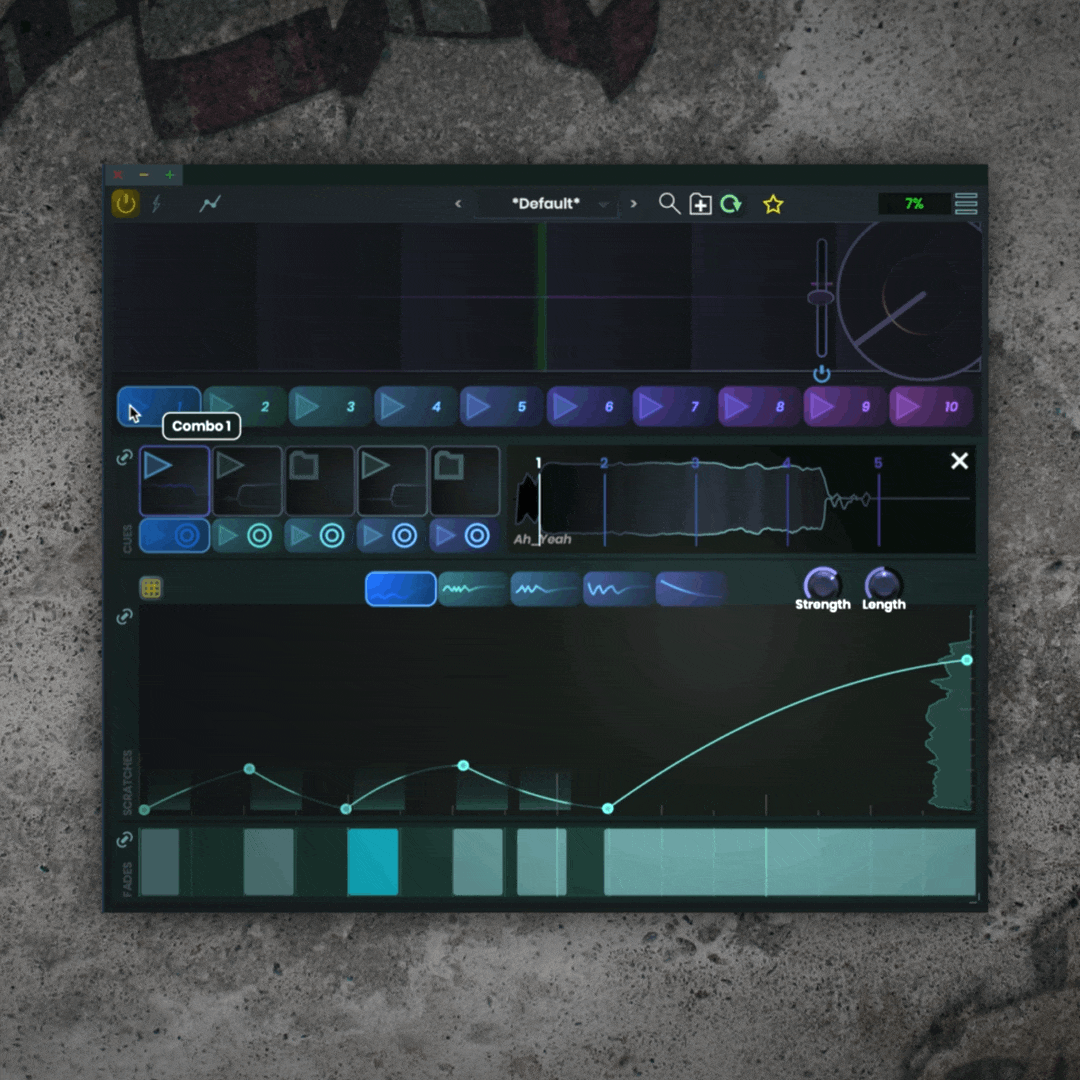Click the green reload preset icon
Screen dimensions: 1080x1080
point(731,205)
